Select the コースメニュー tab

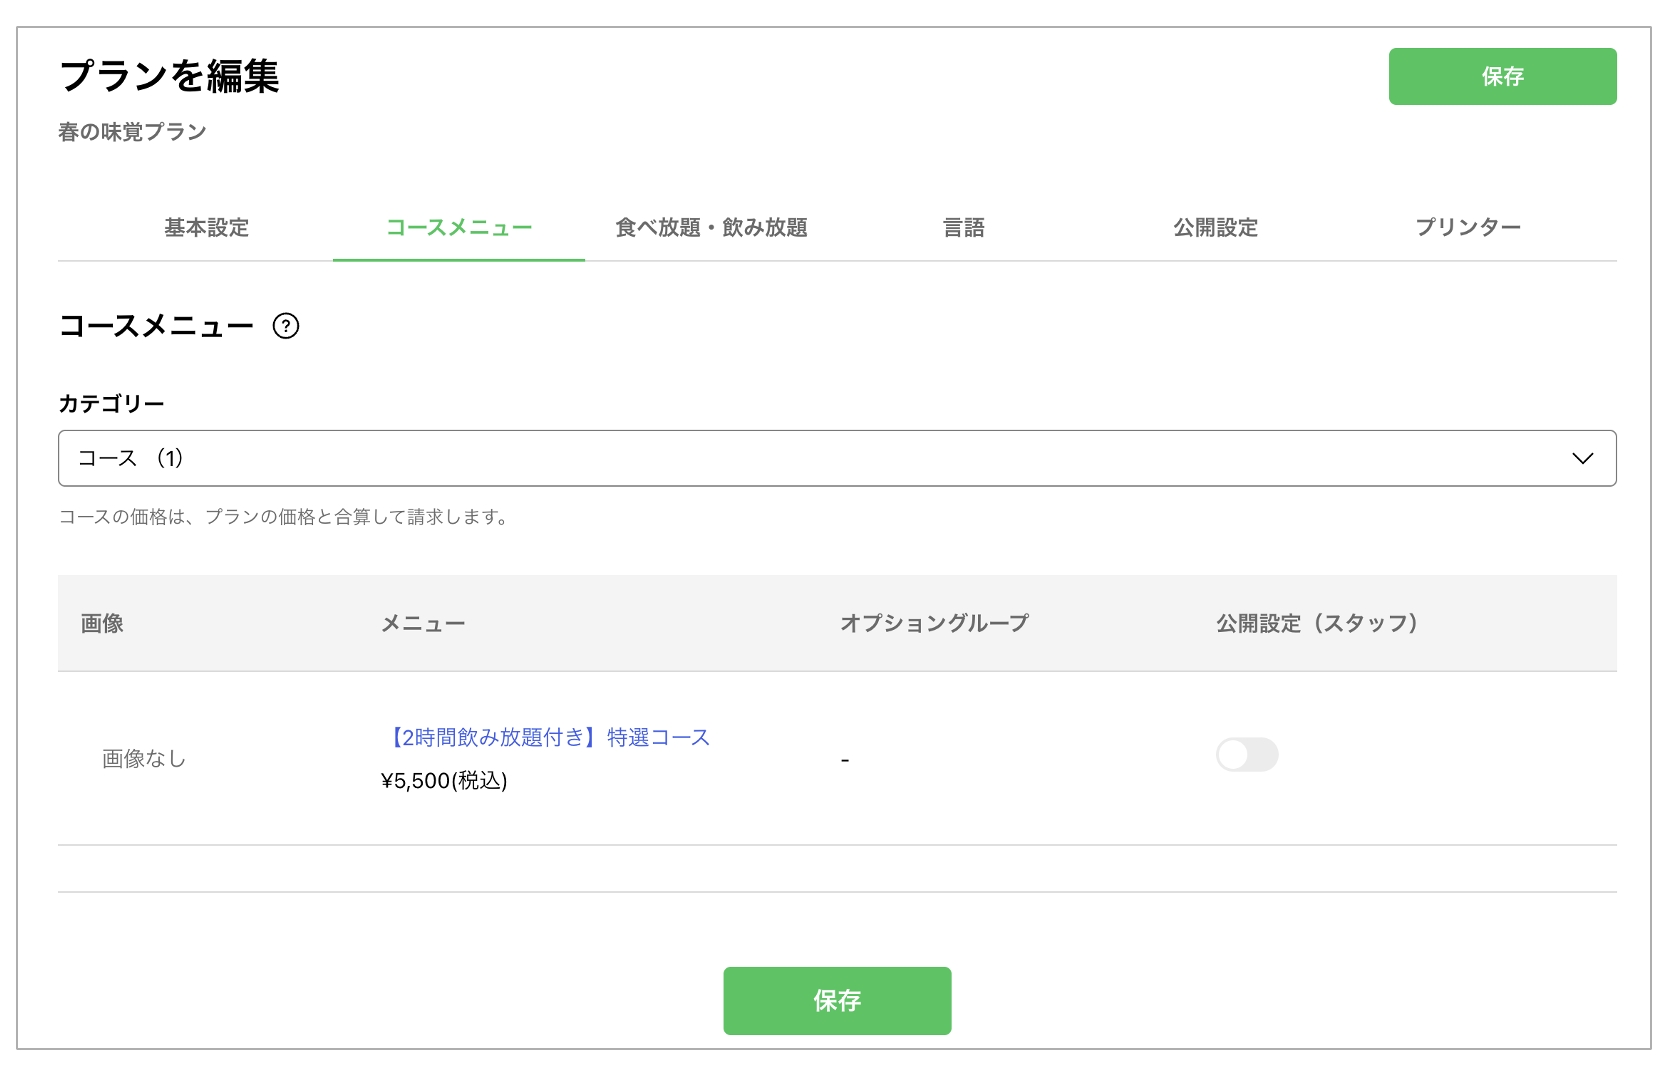tap(459, 228)
